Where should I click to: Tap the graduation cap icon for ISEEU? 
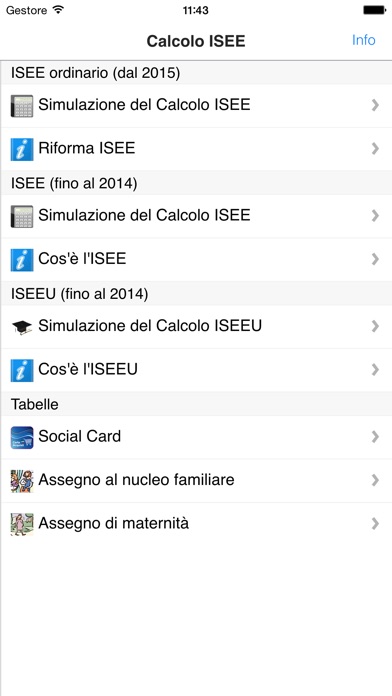[x=22, y=327]
